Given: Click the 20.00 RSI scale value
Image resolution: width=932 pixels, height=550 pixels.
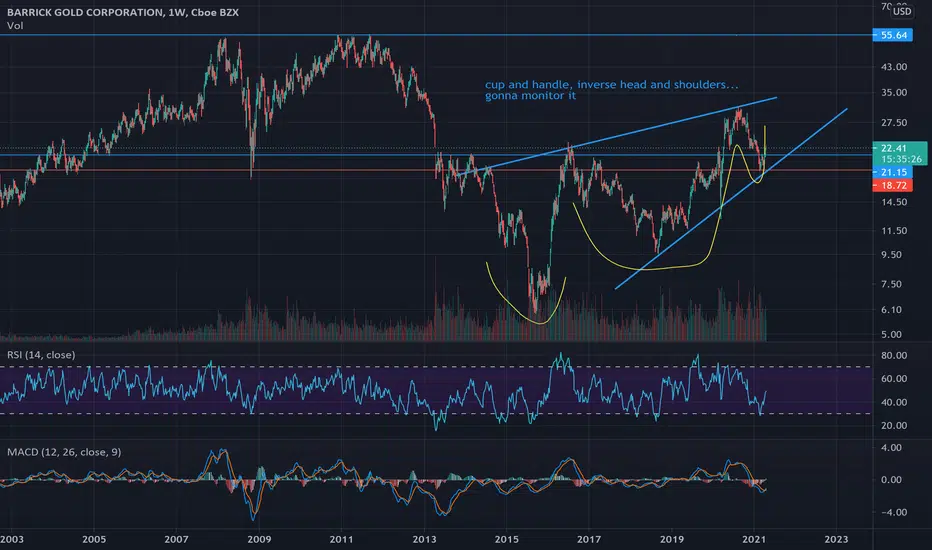Looking at the screenshot, I should [894, 426].
